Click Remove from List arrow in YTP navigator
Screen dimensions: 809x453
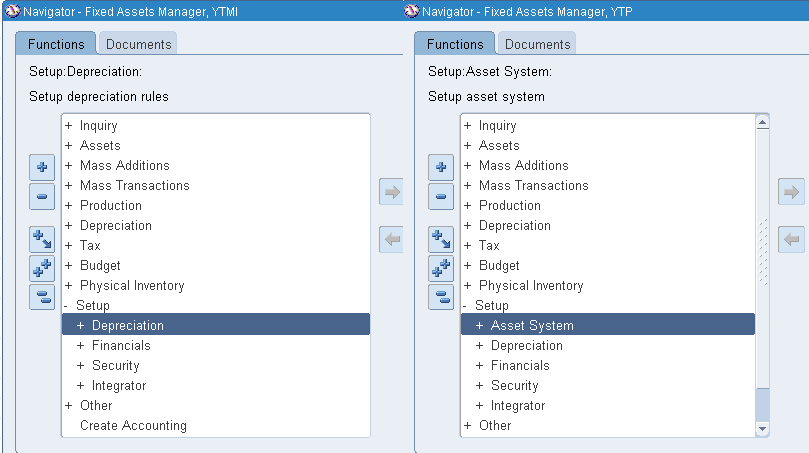click(791, 239)
